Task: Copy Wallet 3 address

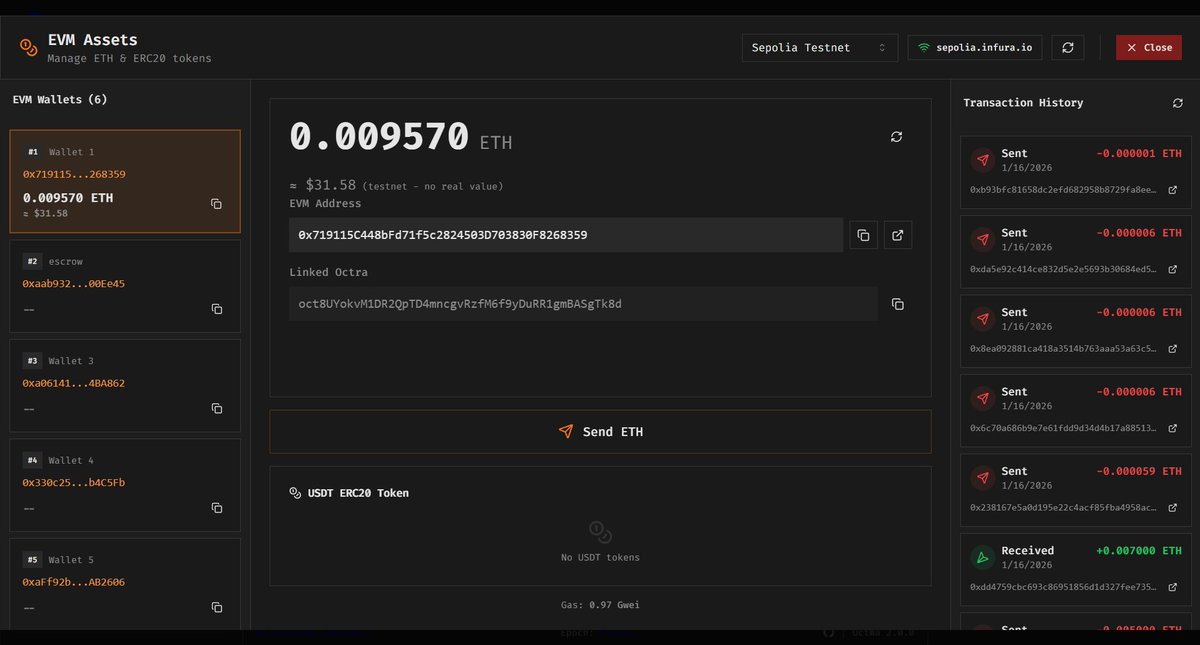Action: pyautogui.click(x=216, y=408)
